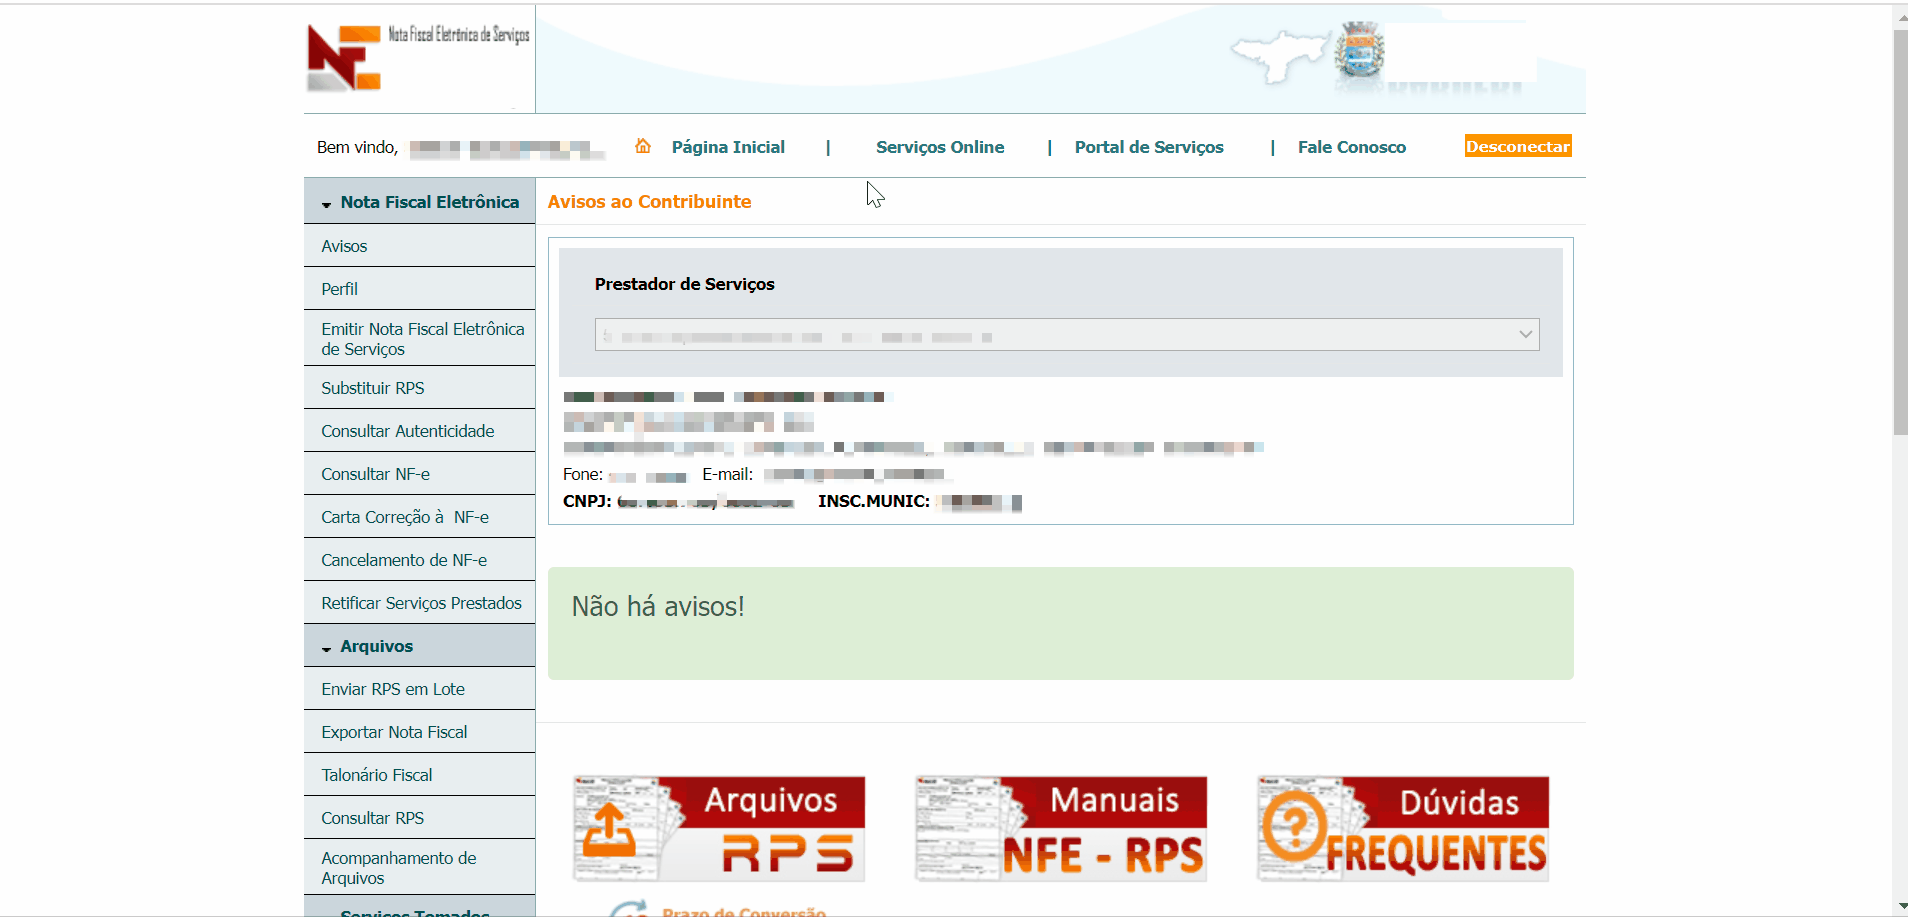Viewport: 1908px width, 917px height.
Task: Open the Prestador de Serviços dropdown
Action: (x=1066, y=335)
